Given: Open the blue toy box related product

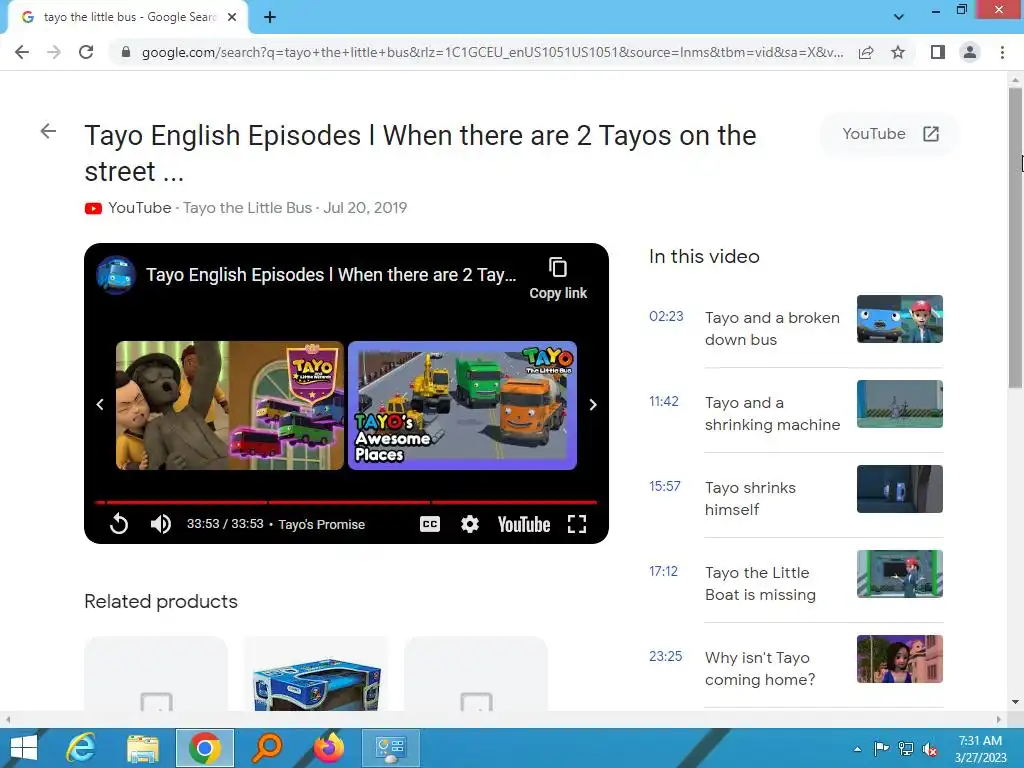Looking at the screenshot, I should (316, 675).
